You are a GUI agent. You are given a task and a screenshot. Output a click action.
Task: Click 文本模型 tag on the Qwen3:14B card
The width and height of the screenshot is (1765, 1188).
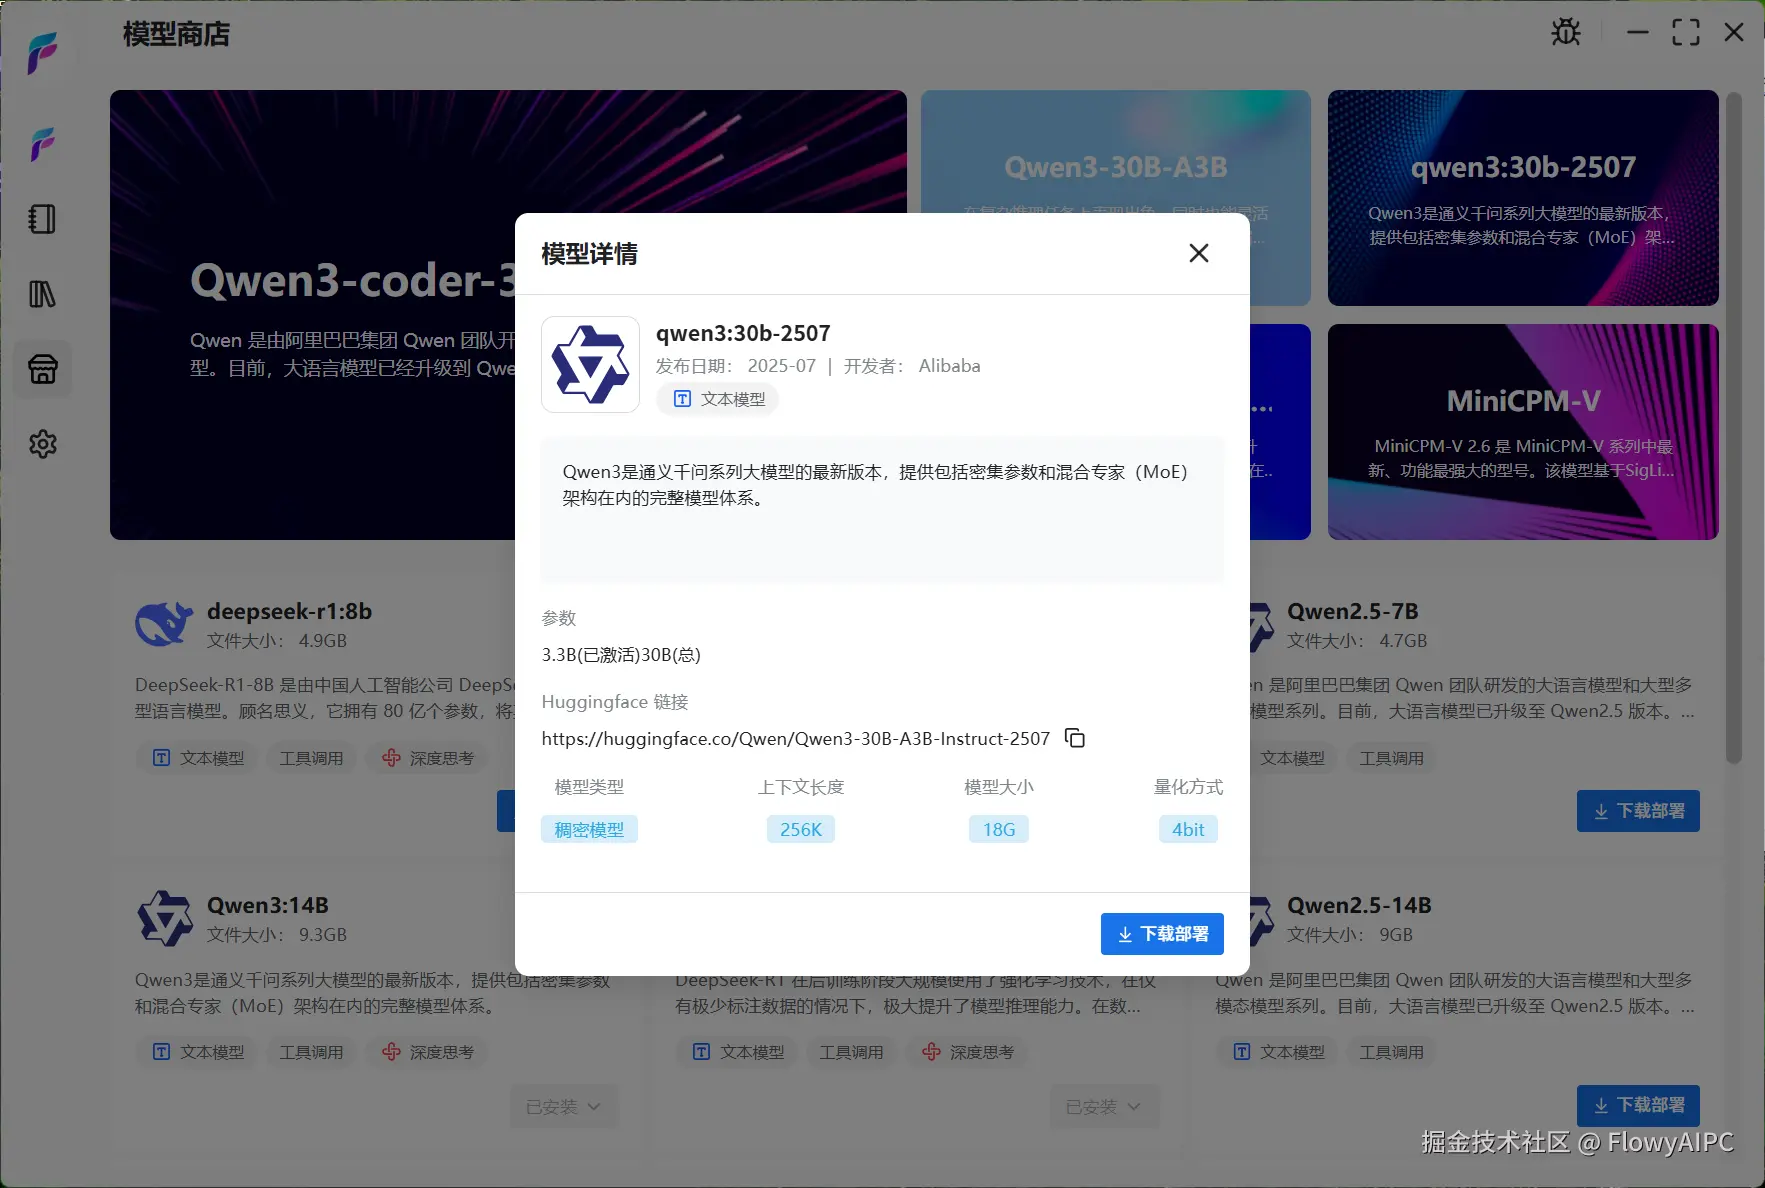[x=197, y=1052]
